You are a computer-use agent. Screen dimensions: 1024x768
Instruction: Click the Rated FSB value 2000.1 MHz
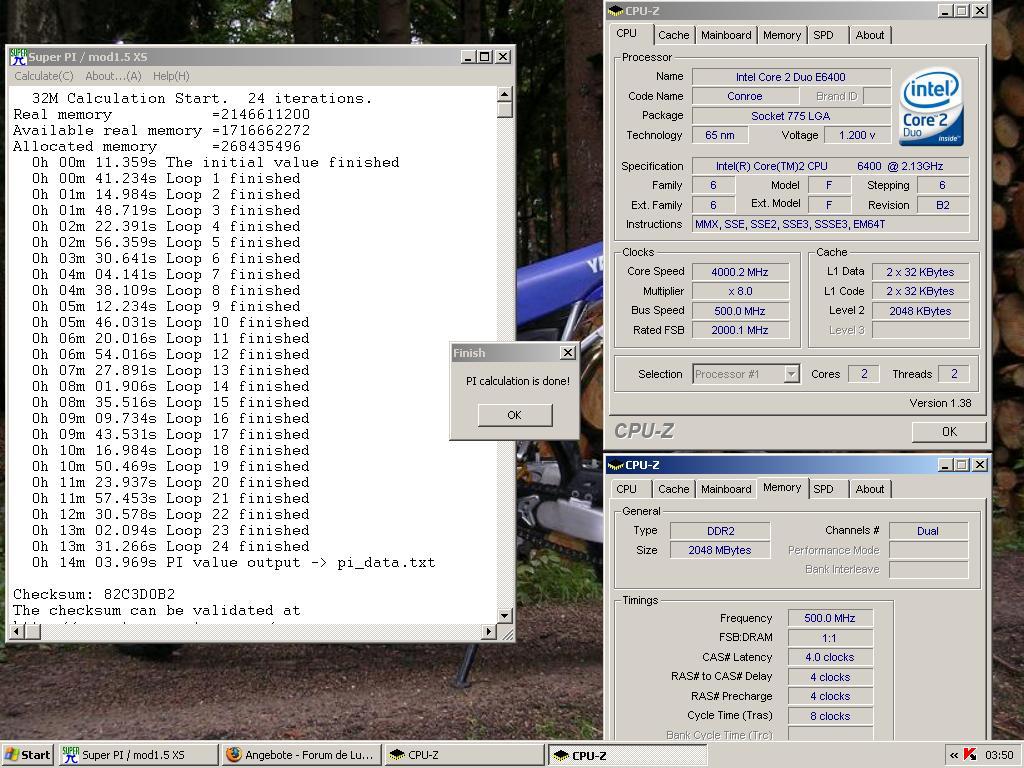click(x=740, y=330)
